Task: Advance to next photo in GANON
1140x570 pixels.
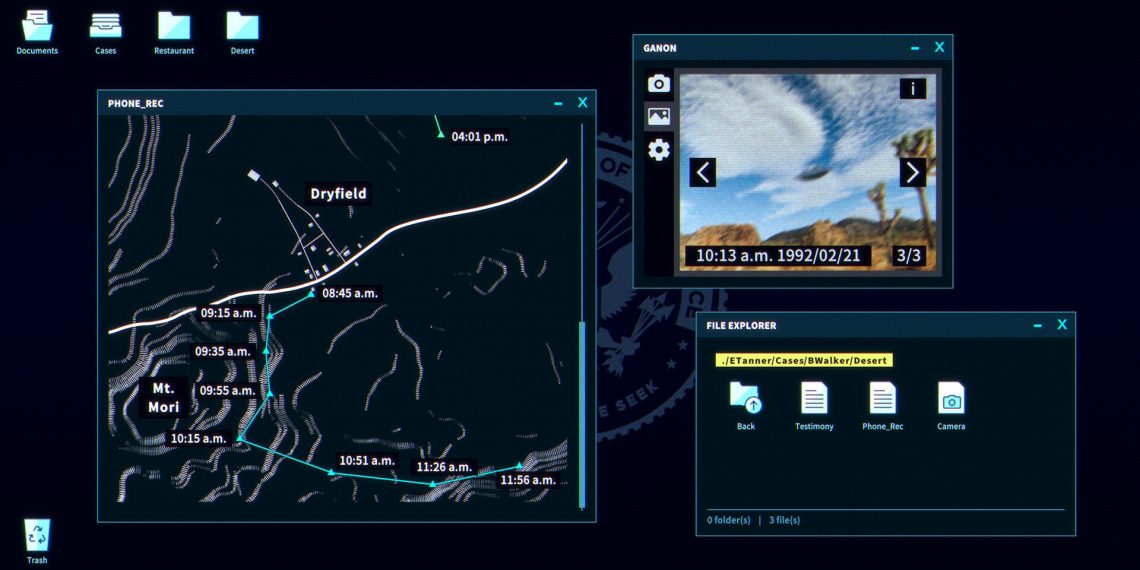Action: pyautogui.click(x=912, y=172)
